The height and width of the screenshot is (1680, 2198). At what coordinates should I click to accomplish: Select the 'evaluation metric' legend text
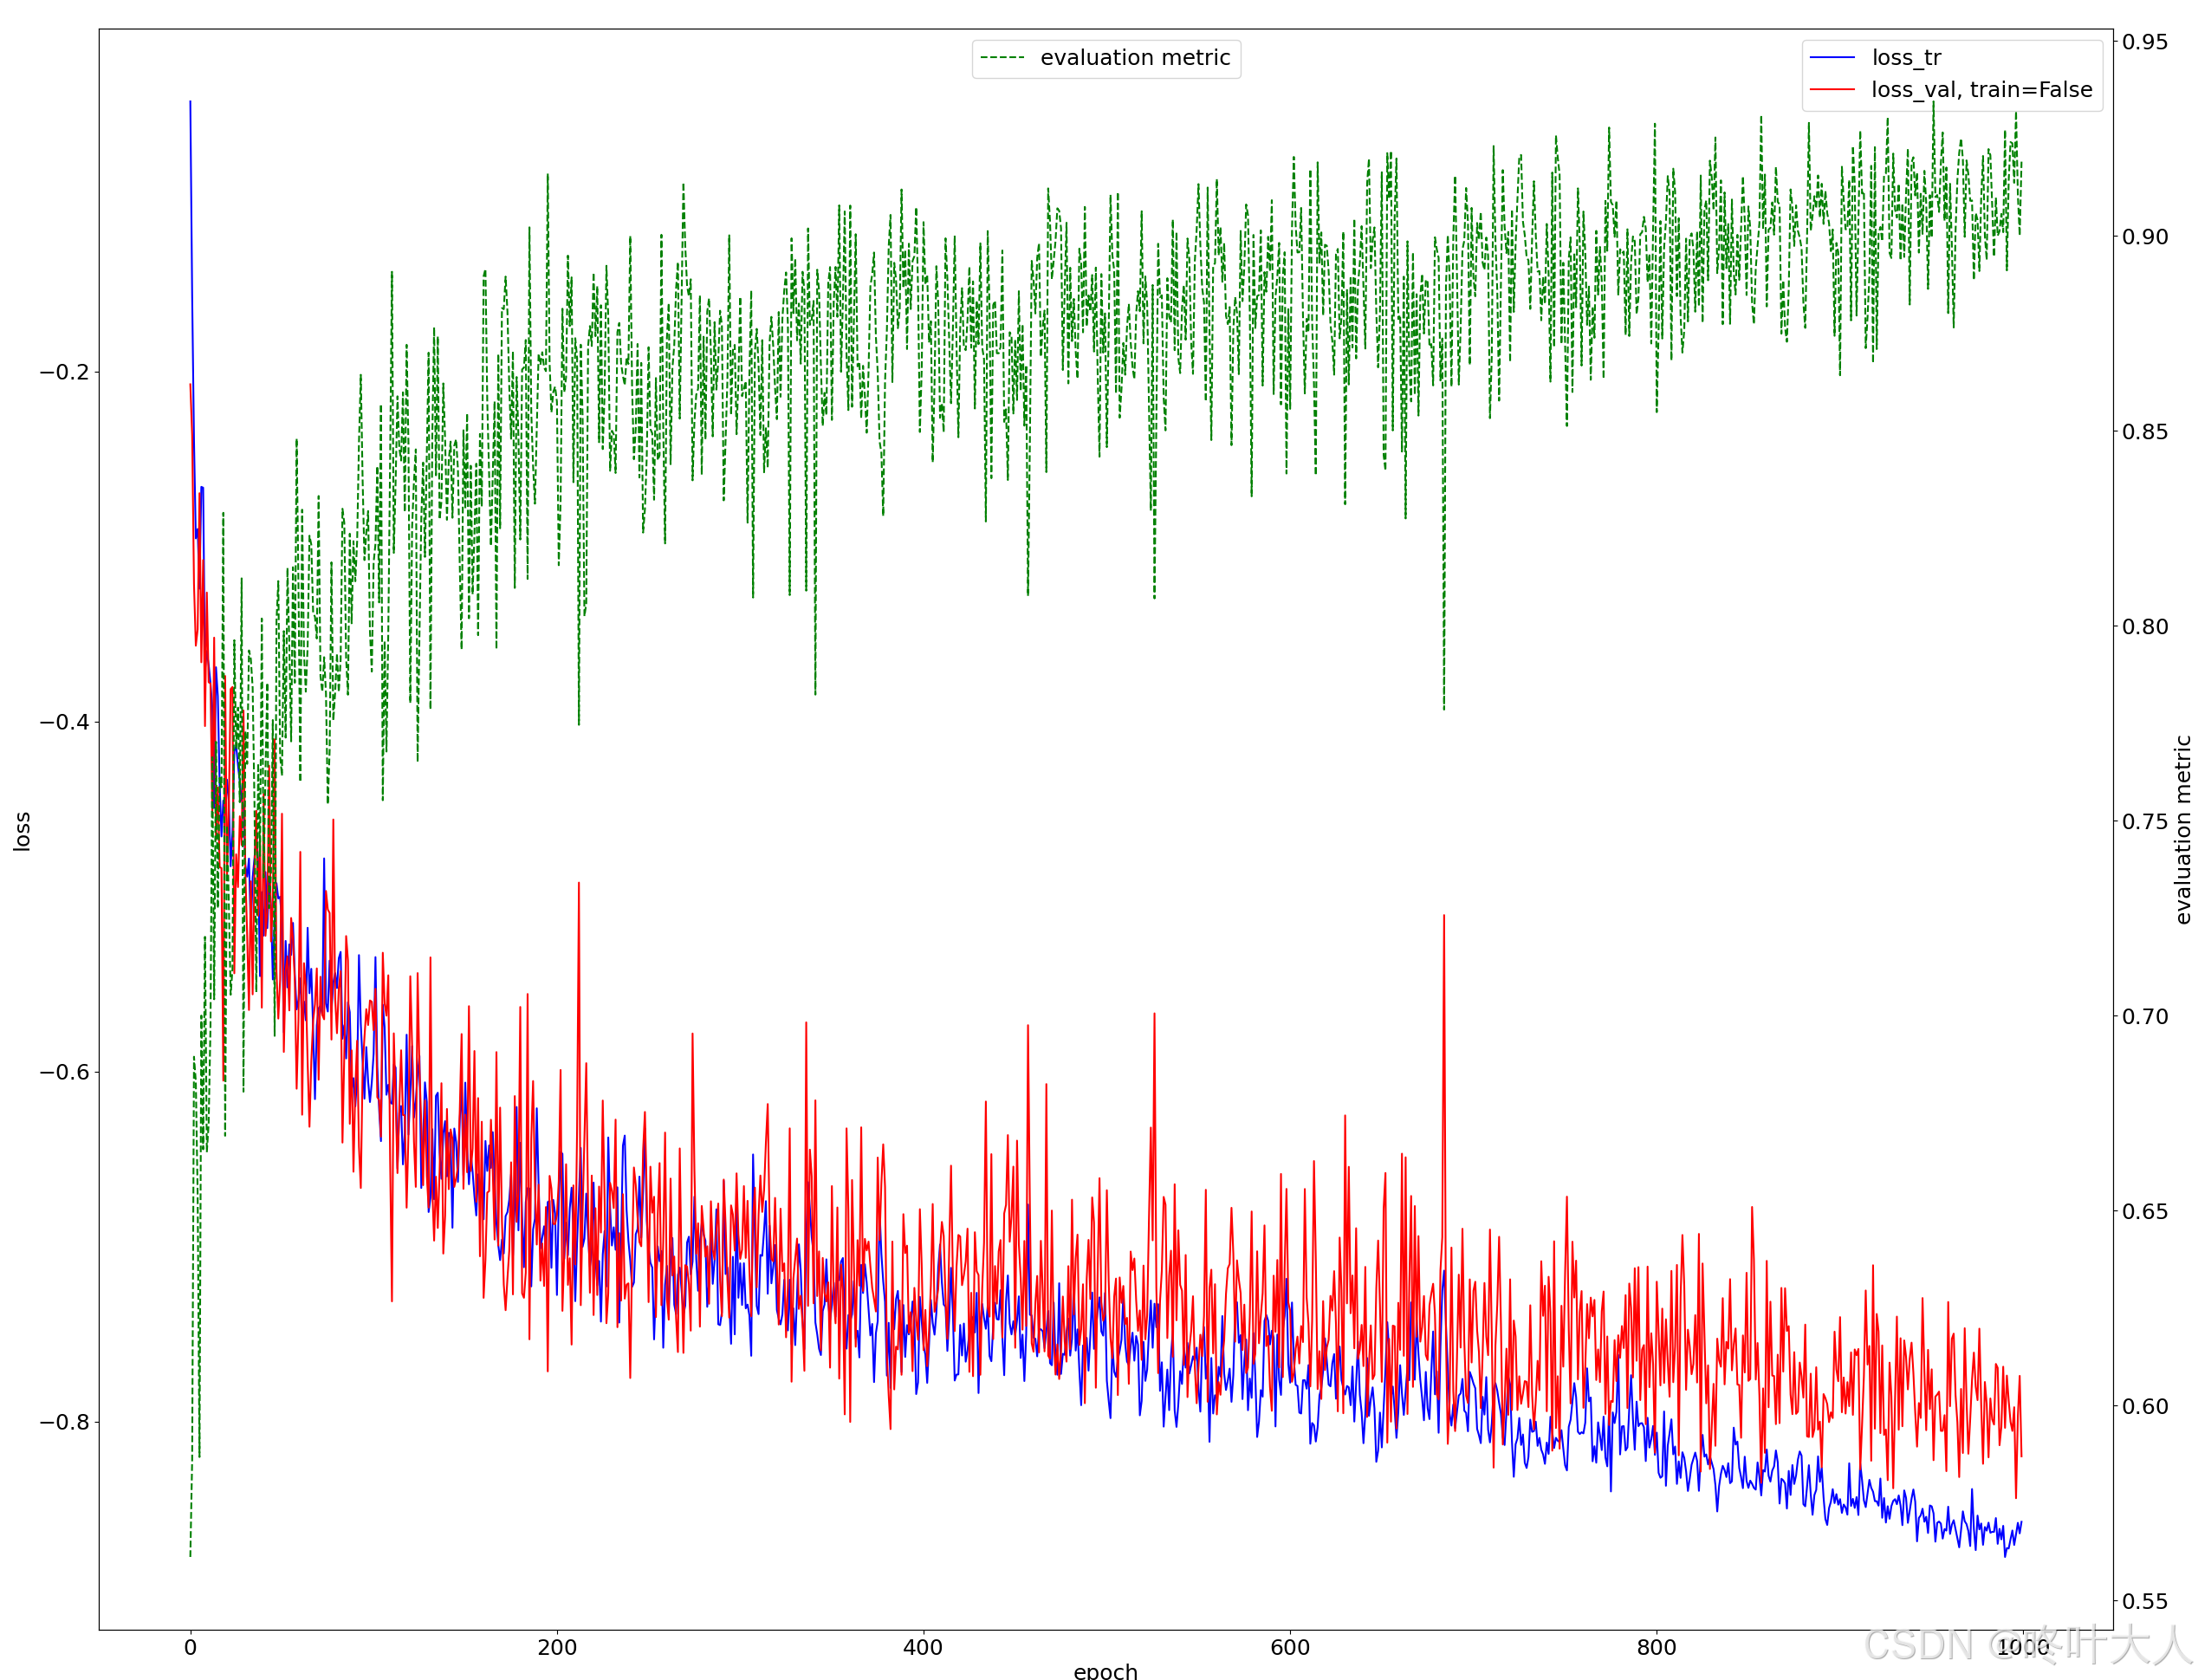[1134, 58]
